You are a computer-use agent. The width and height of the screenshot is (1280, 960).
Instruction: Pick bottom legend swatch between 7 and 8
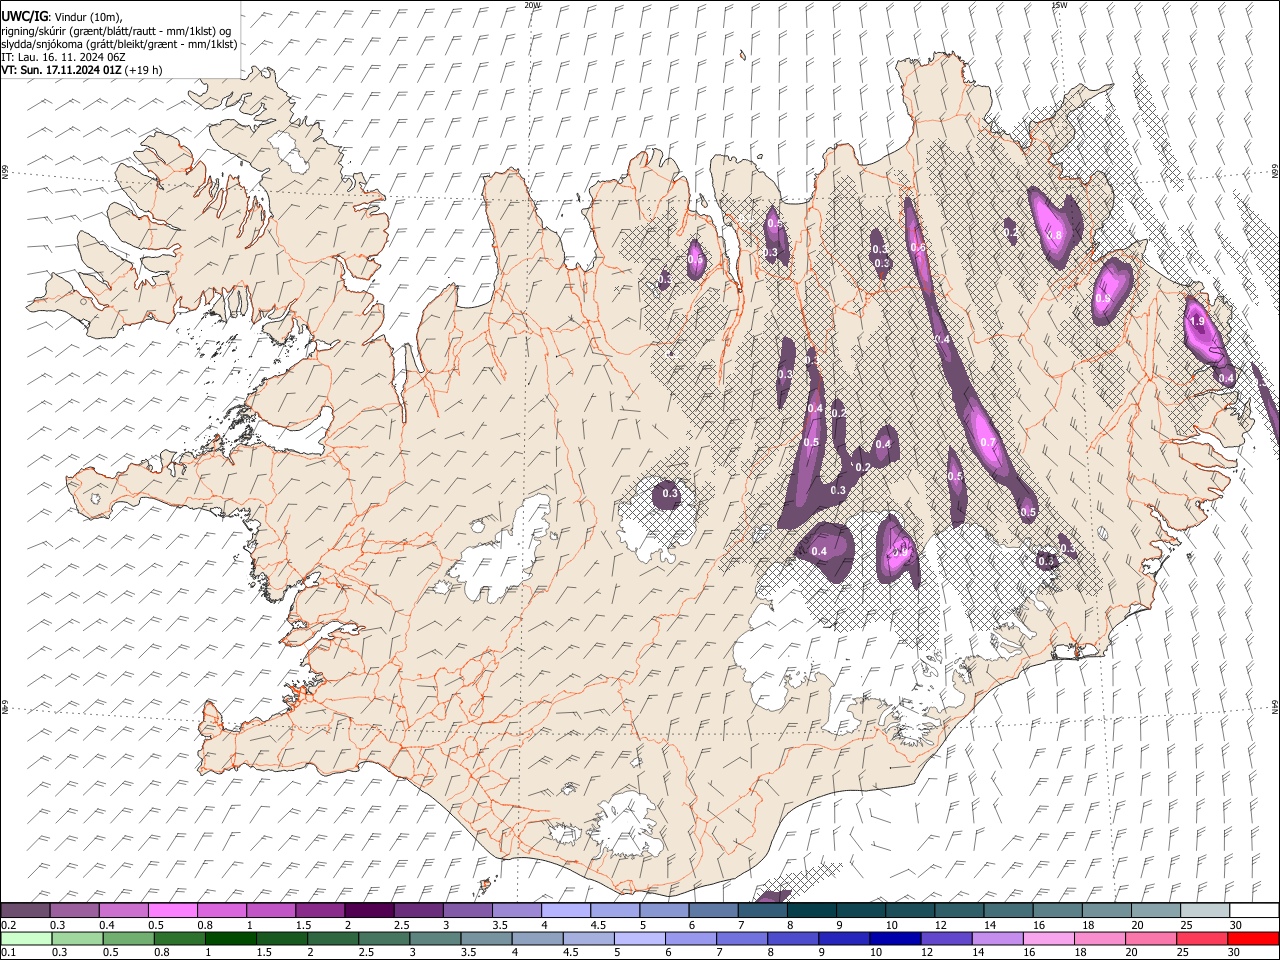click(743, 938)
